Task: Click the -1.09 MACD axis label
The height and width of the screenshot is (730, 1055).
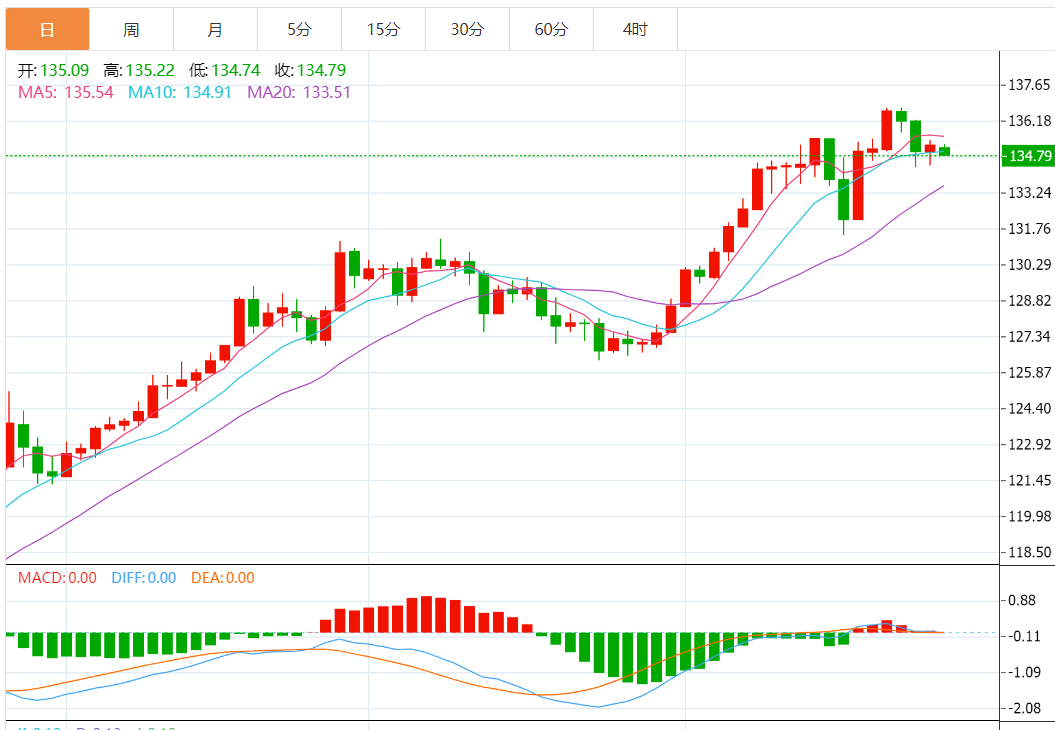Action: coord(1024,672)
